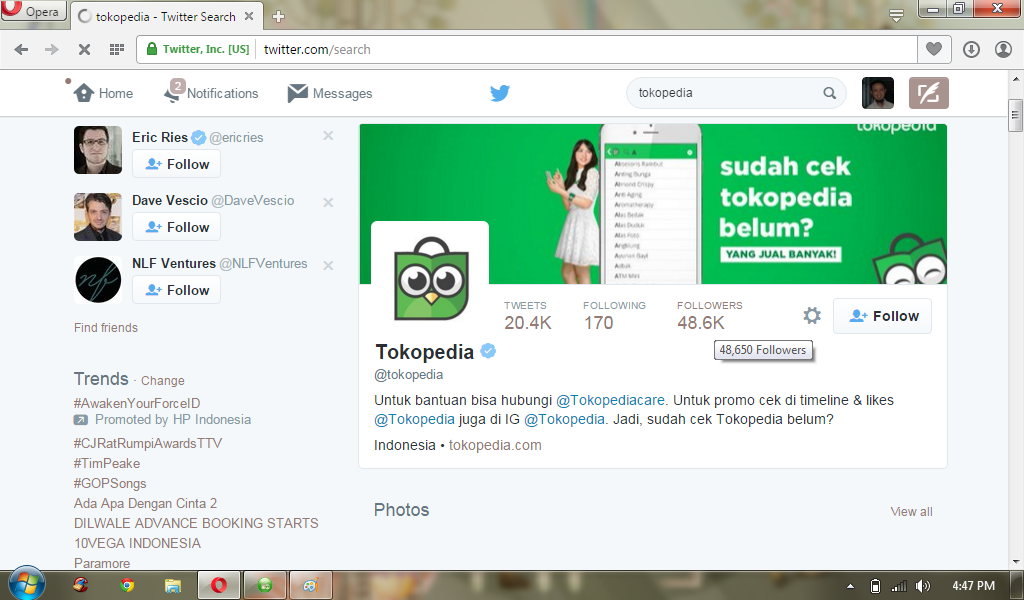
Task: Click the volume speaker tray icon
Action: point(922,586)
